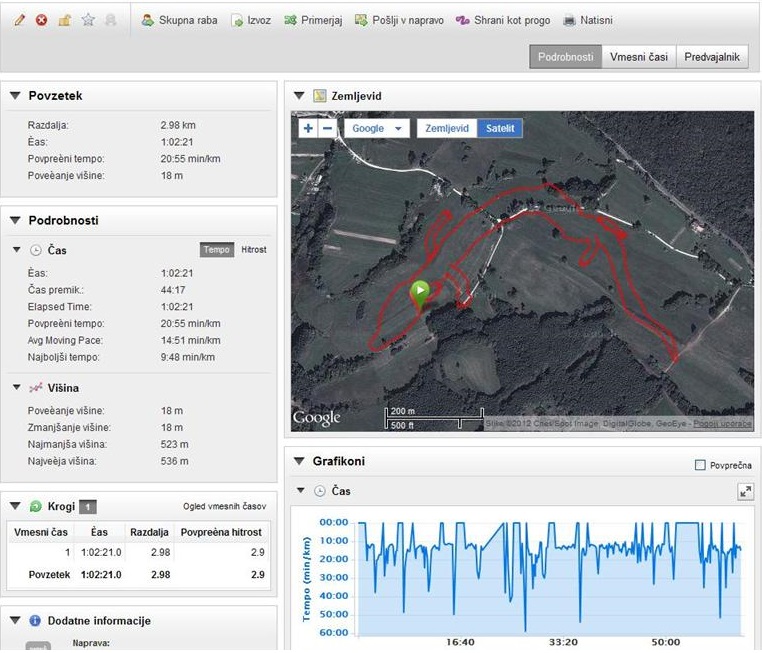The width and height of the screenshot is (762, 653).
Task: Click the pencil edit icon
Action: 19,20
